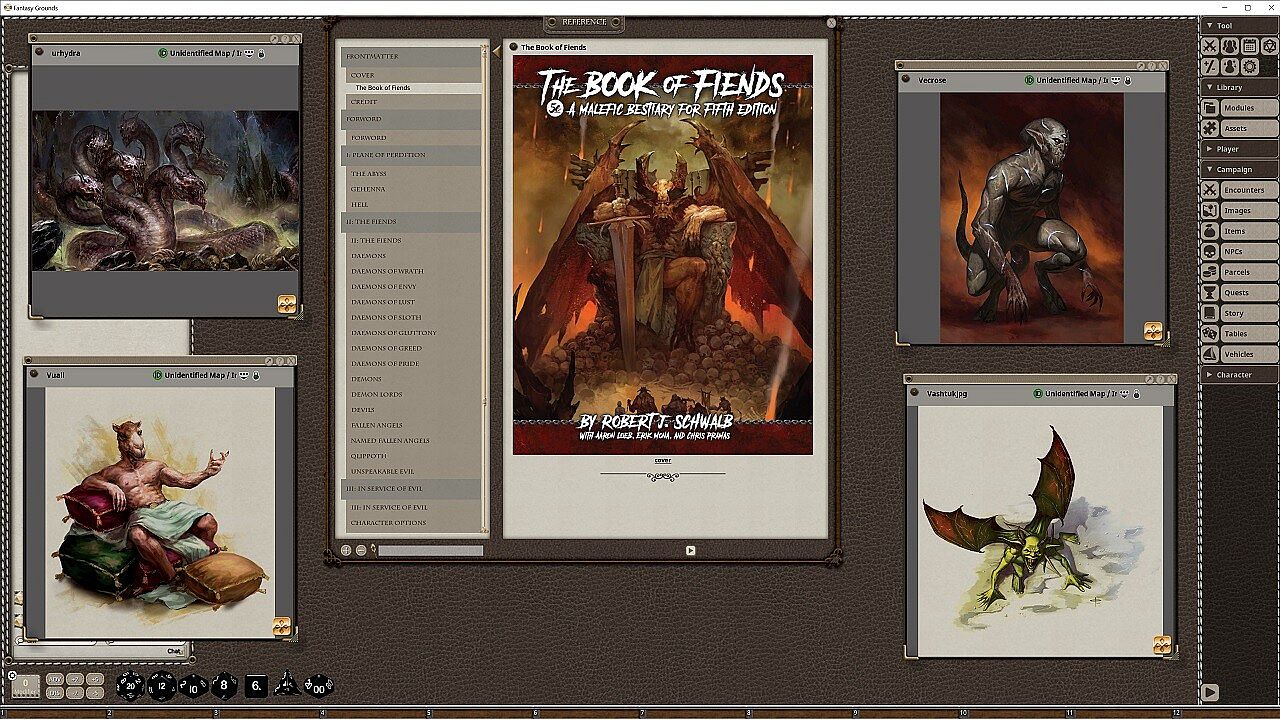Click next page arrow below book cover
Screen dimensions: 1280x720
click(x=690, y=550)
